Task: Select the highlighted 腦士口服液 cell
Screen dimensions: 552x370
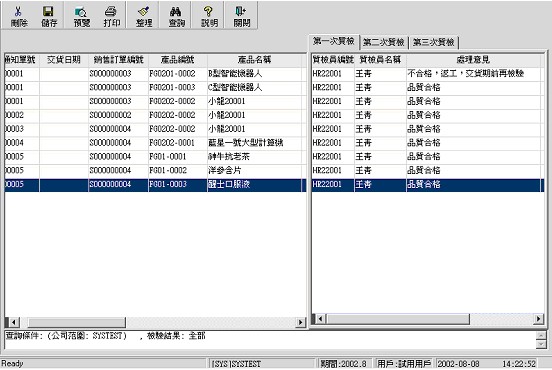Action: [254, 184]
